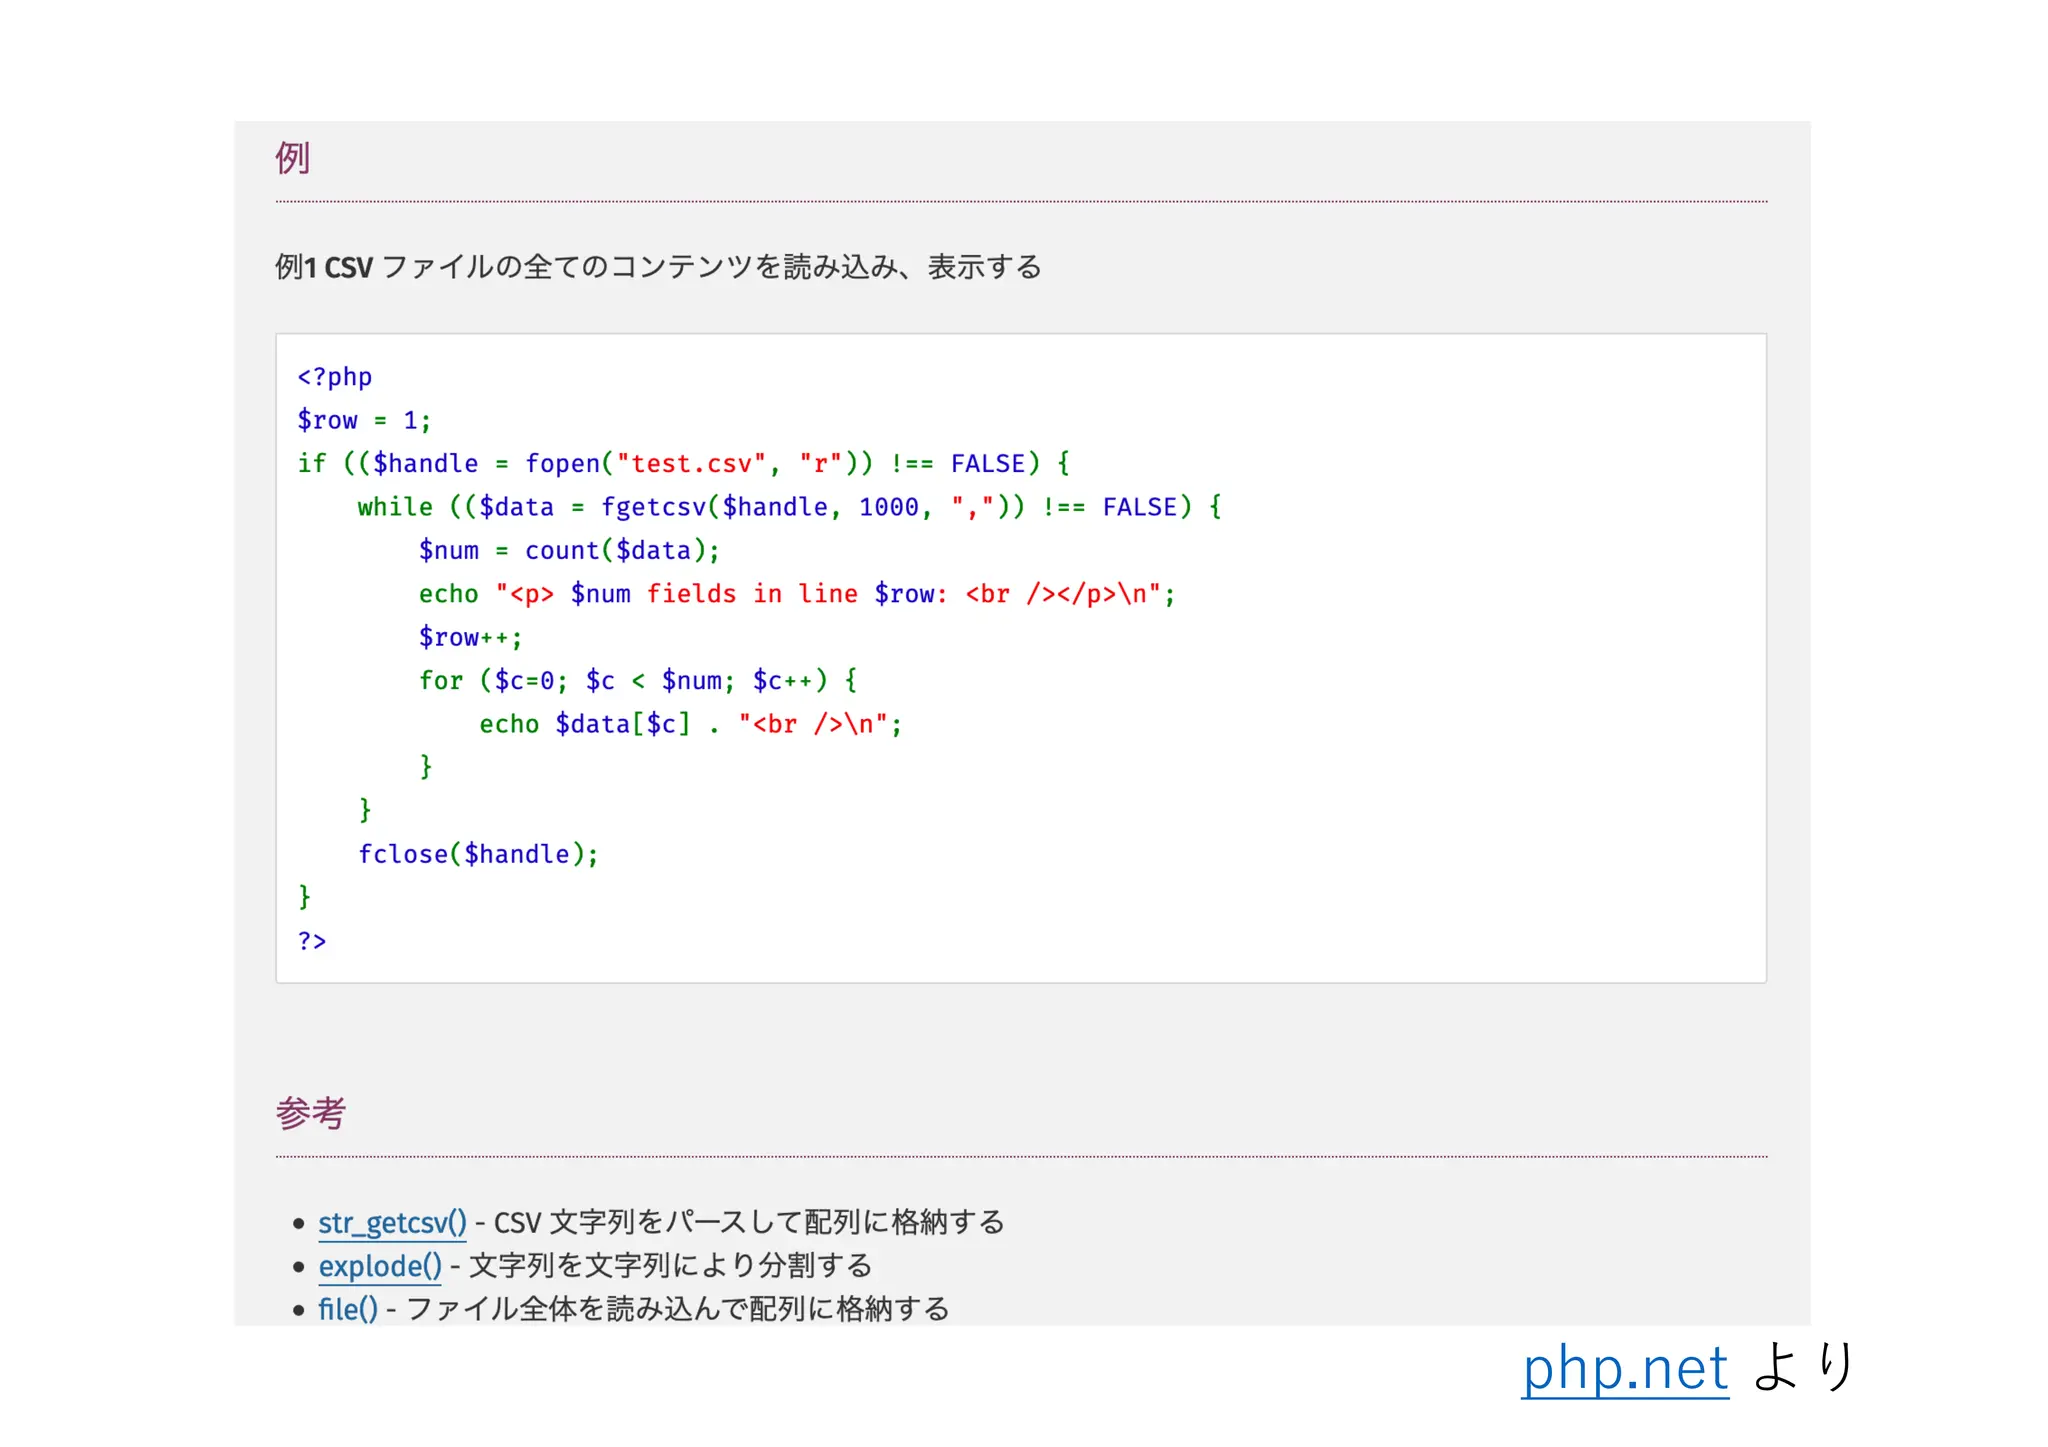Click the '$row = 1;' code line

(x=364, y=420)
